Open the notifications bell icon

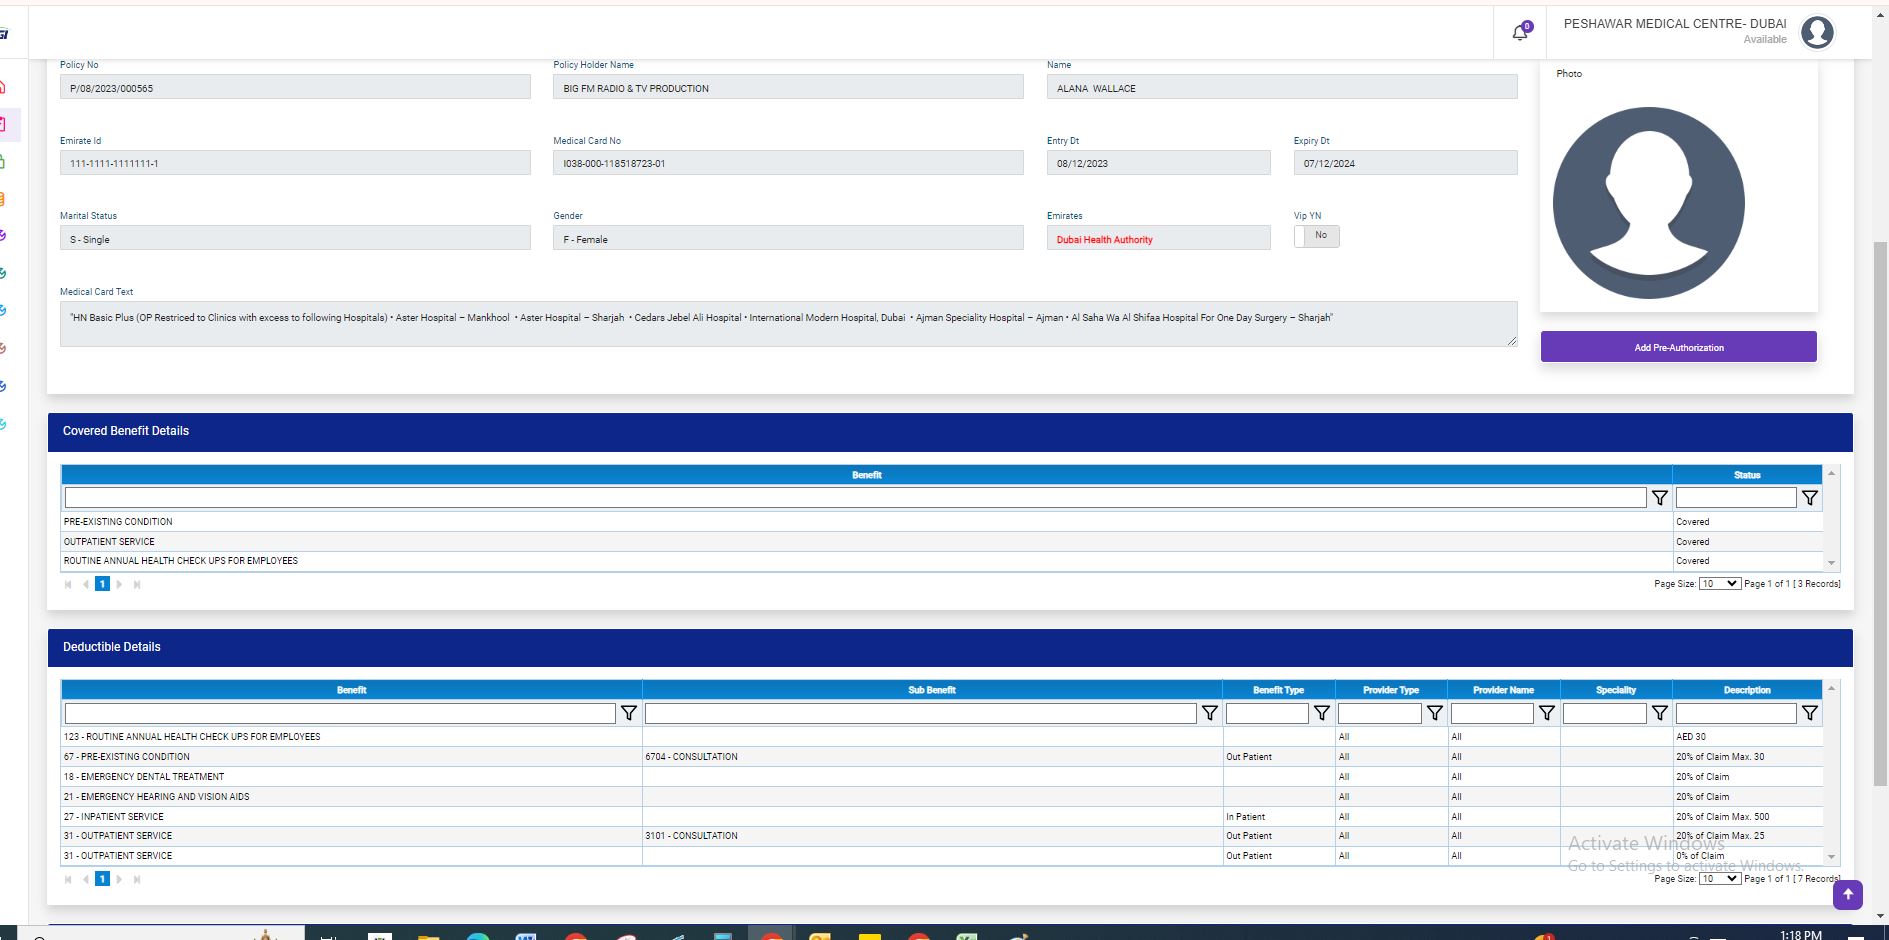pos(1520,32)
